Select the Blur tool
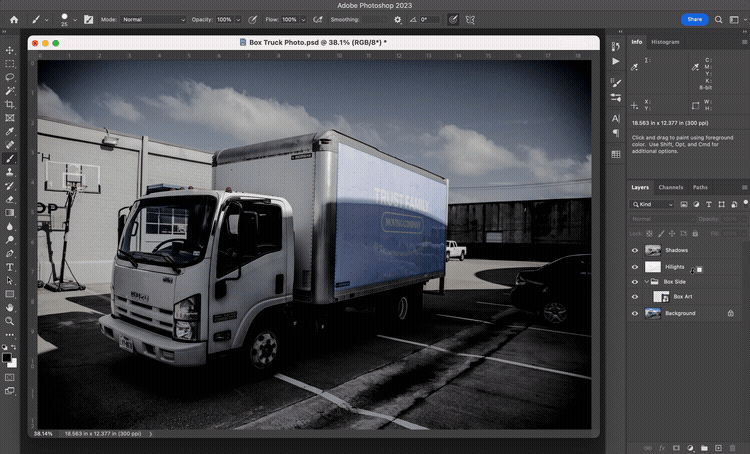 click(x=10, y=226)
